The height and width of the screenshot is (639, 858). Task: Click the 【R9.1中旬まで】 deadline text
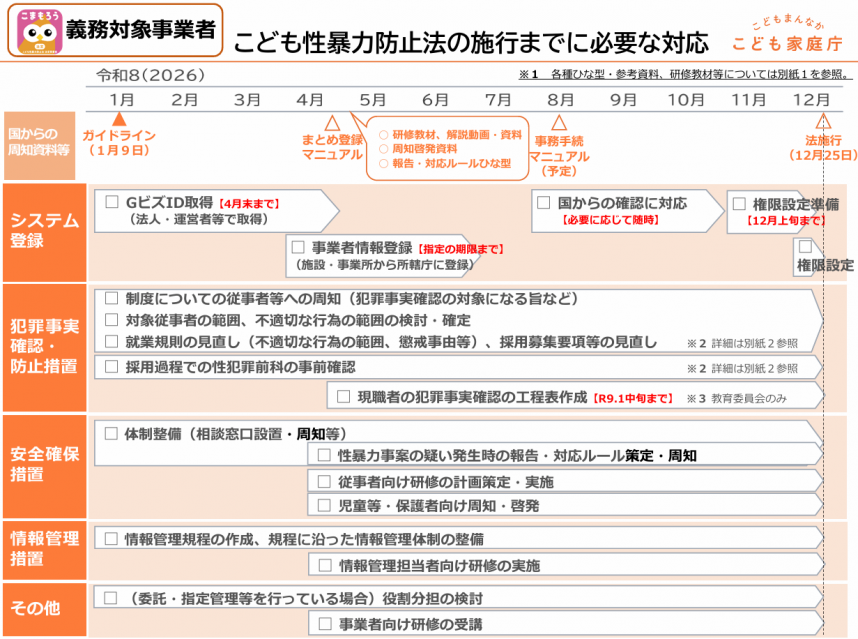tap(633, 399)
